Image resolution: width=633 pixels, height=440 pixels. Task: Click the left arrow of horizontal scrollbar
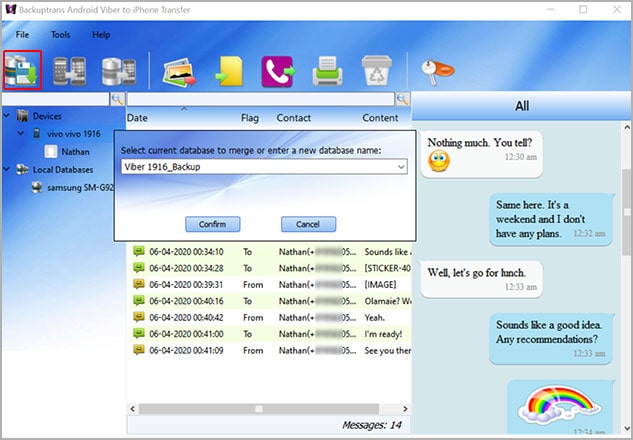133,409
